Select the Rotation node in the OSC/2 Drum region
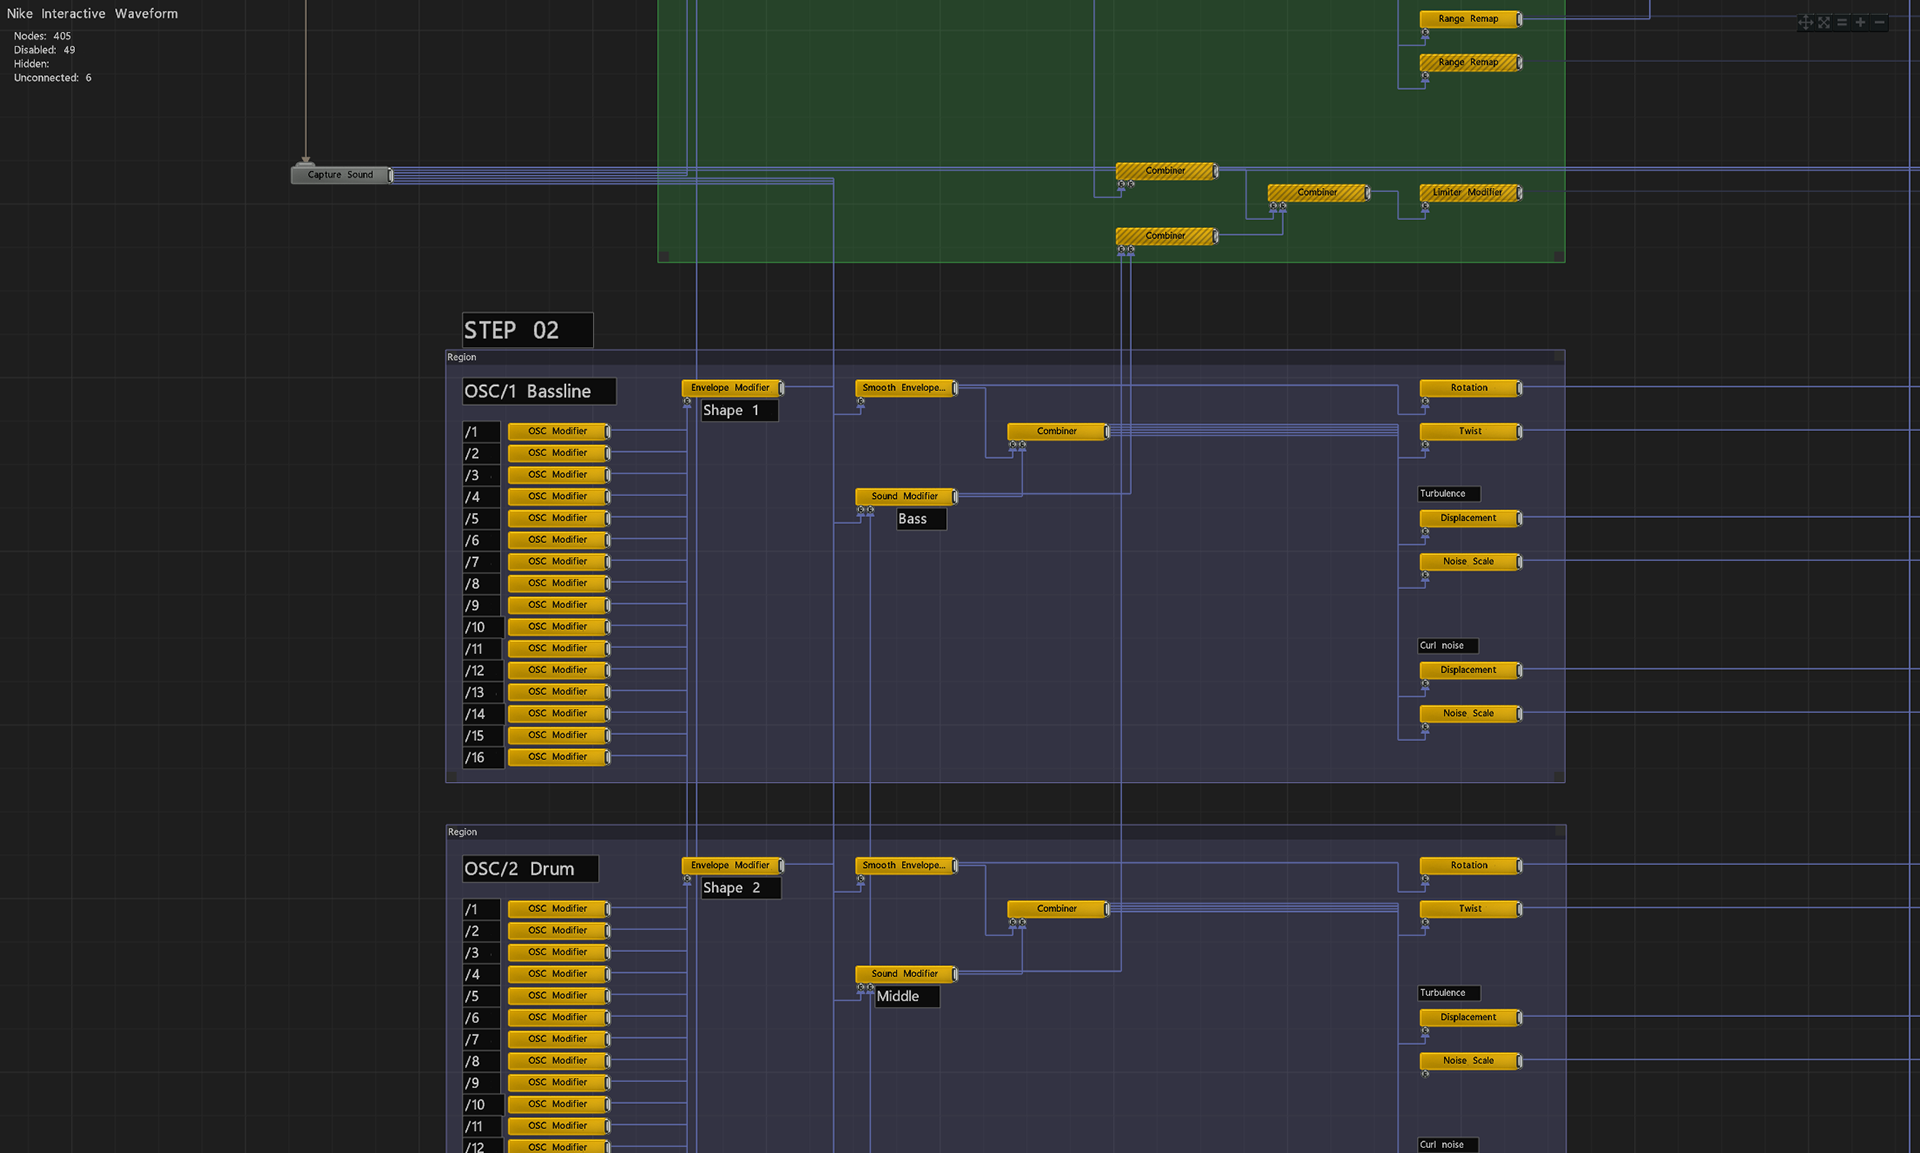Screen dimensions: 1920x1153 tap(1468, 865)
